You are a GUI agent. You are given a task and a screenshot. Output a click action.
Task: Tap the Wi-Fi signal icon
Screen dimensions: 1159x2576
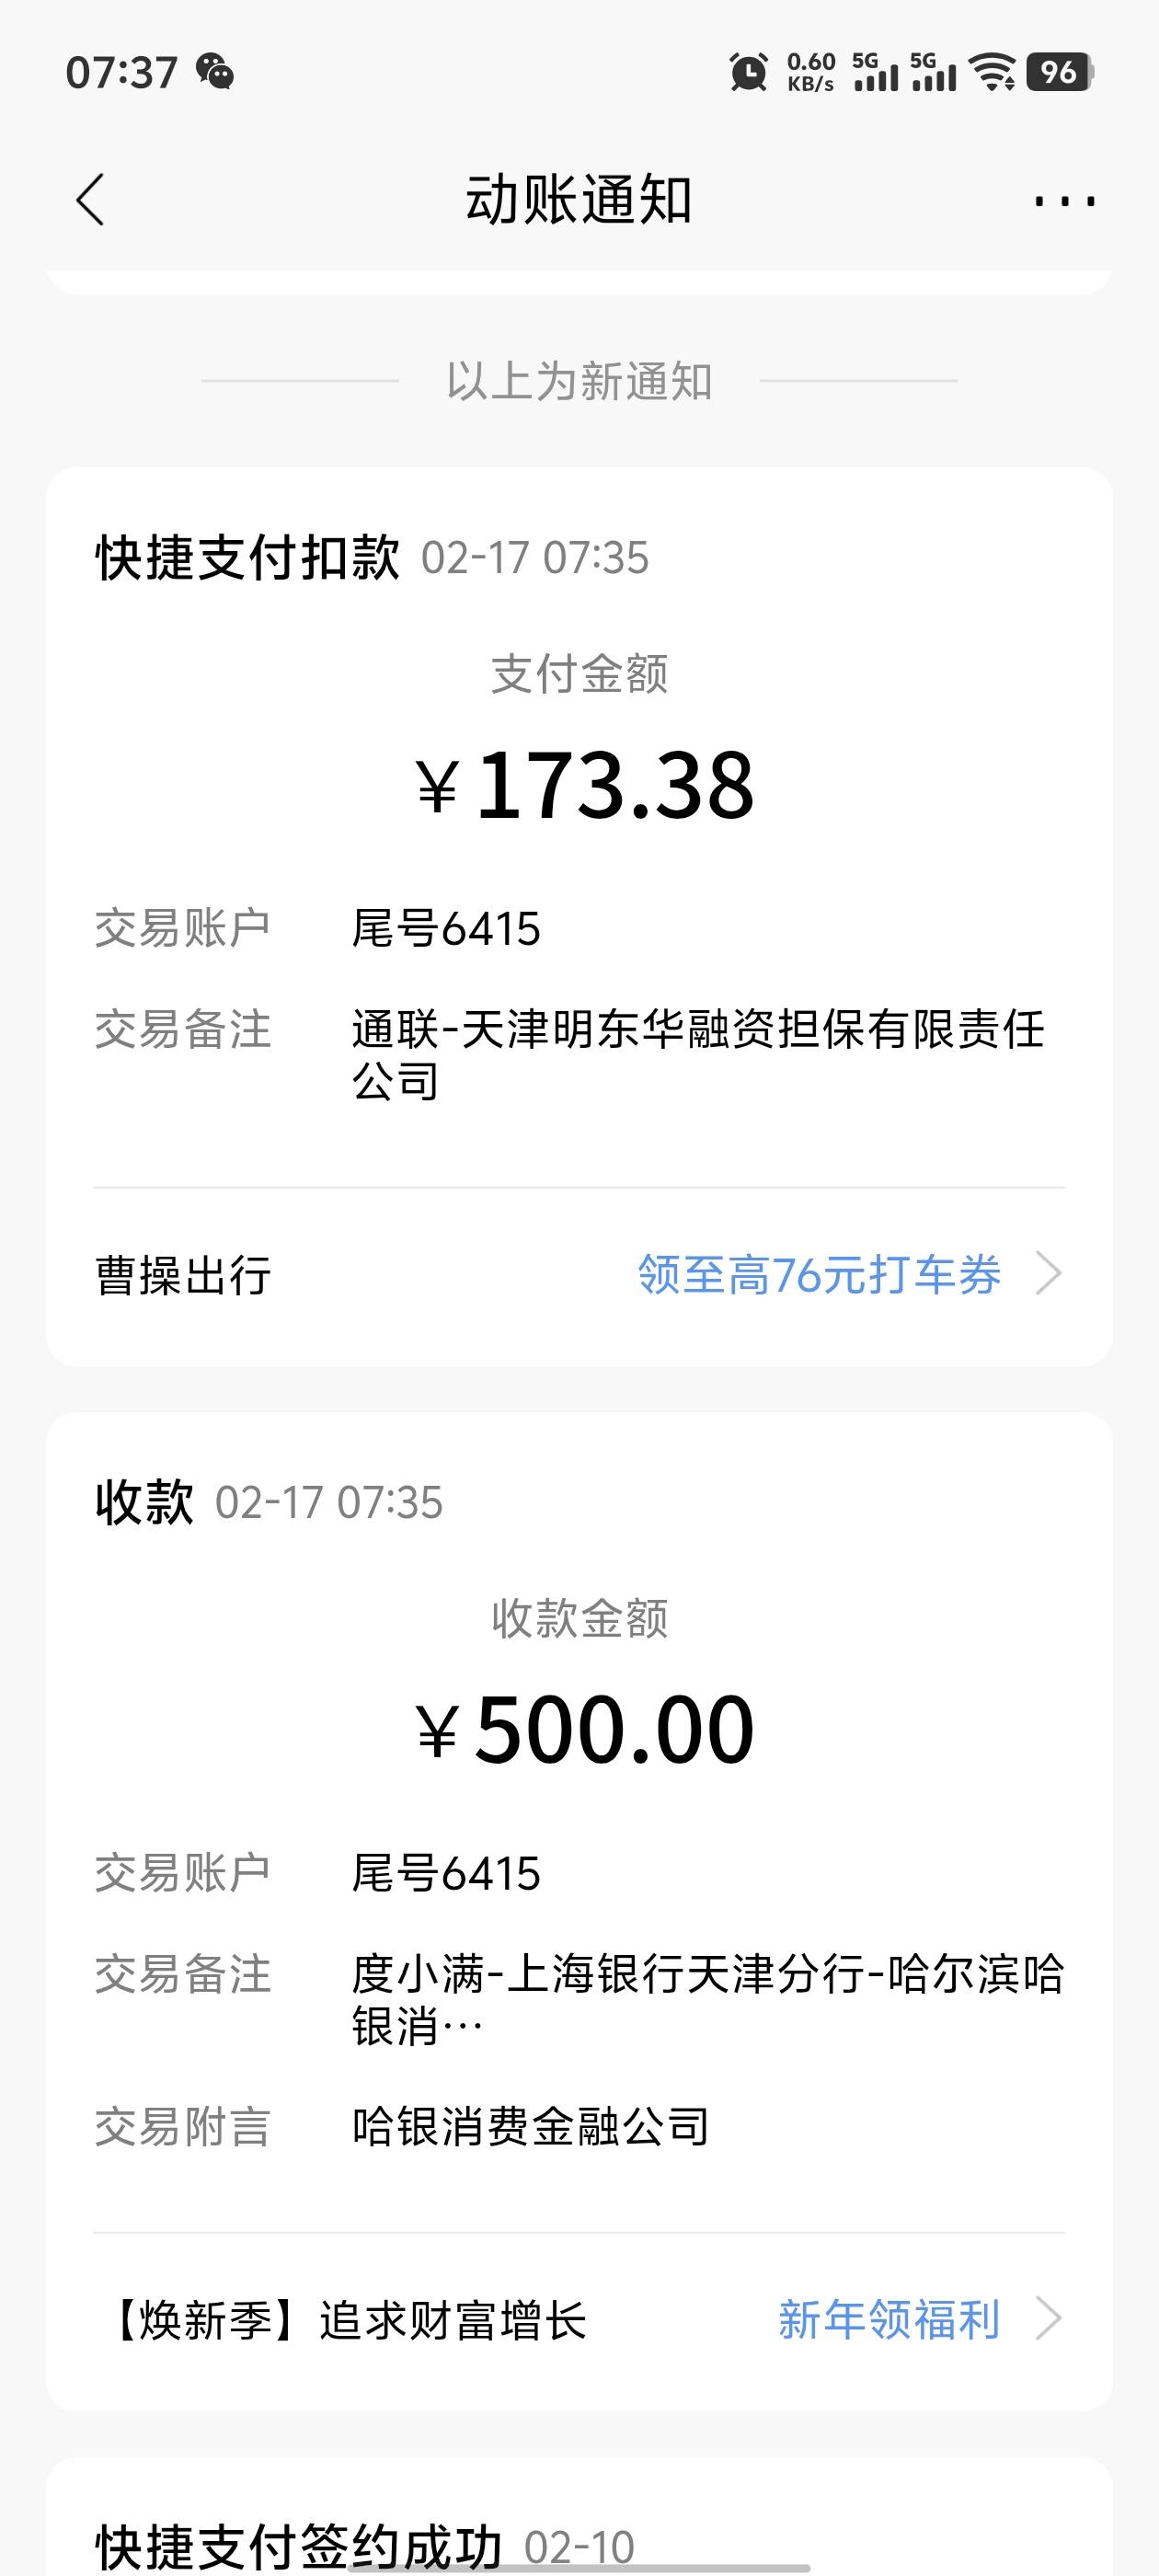click(993, 72)
